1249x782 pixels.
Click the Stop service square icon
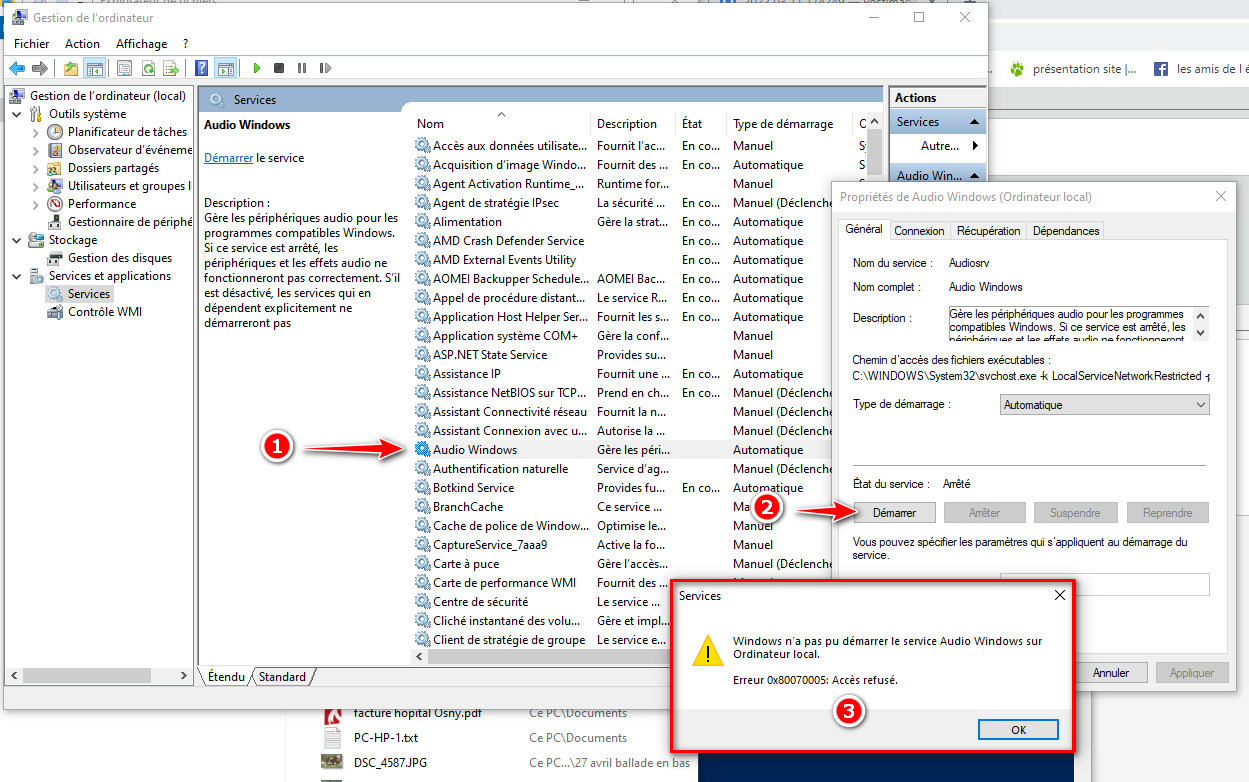pyautogui.click(x=279, y=68)
